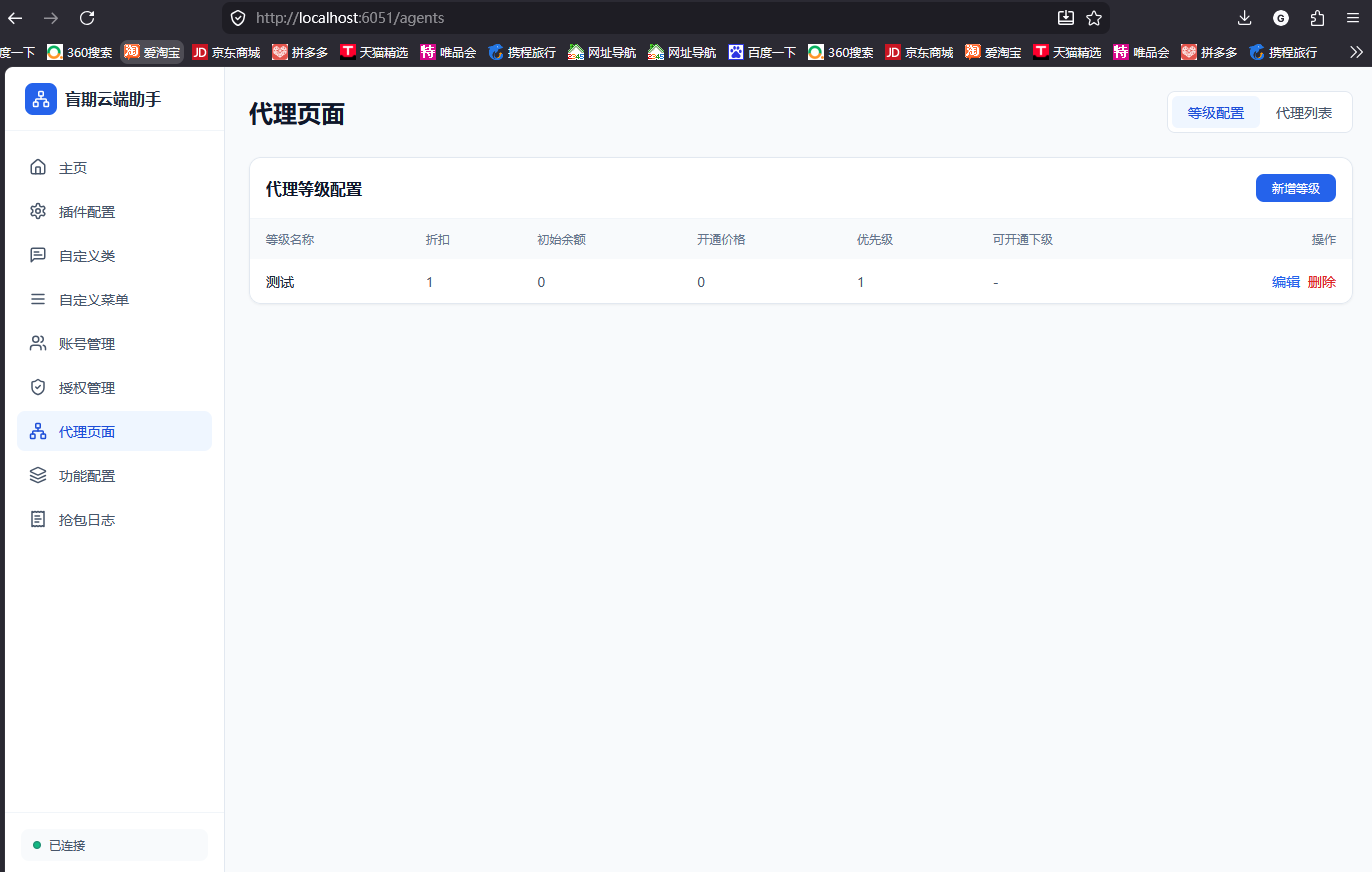Click the 盲期云端助手 blue logo icon
The image size is (1372, 872).
[41, 99]
